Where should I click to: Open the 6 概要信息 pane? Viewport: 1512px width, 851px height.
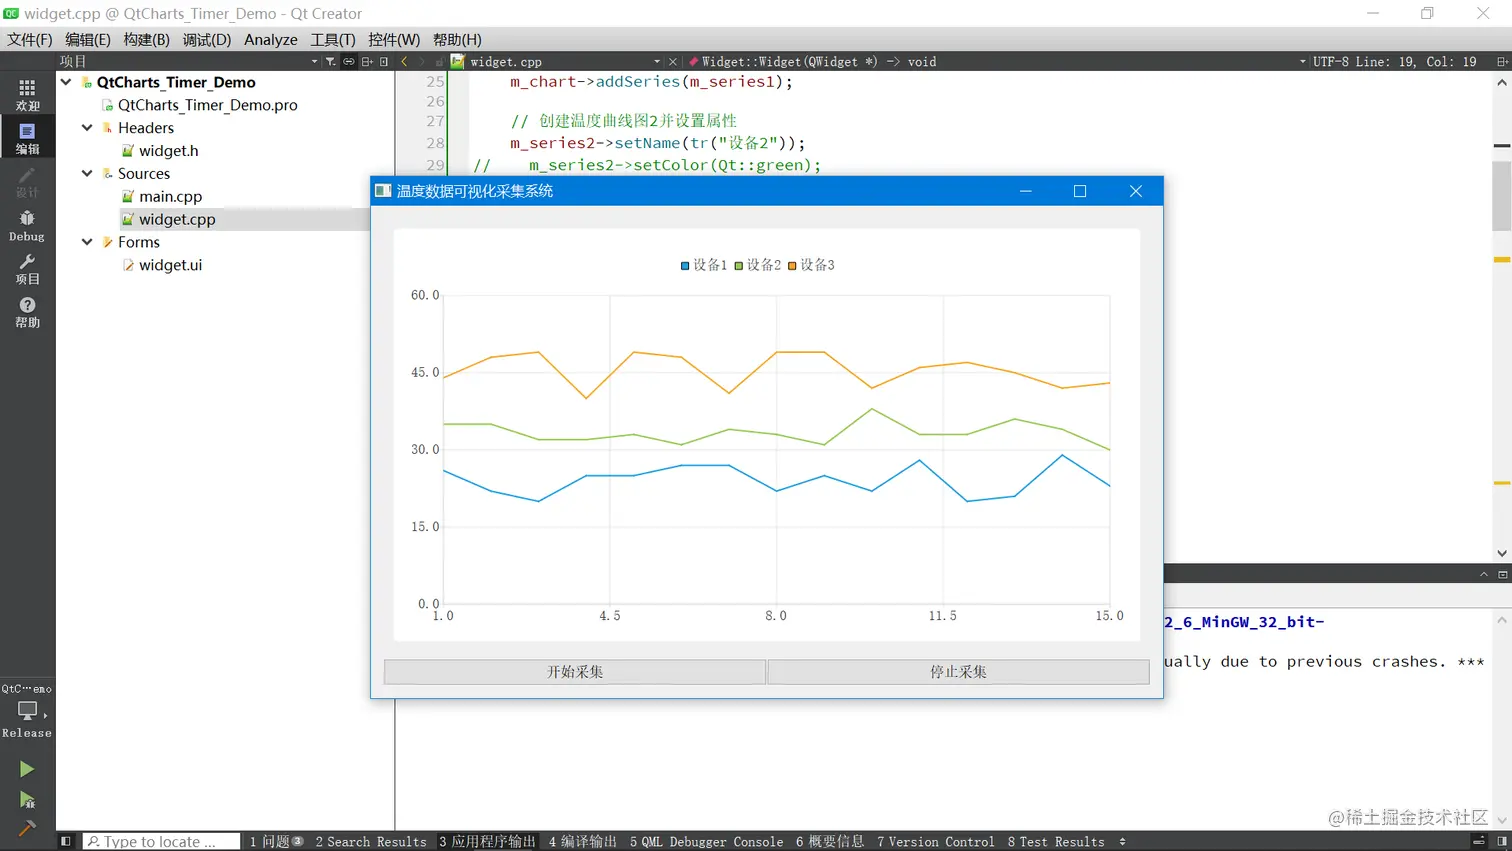pyautogui.click(x=830, y=841)
